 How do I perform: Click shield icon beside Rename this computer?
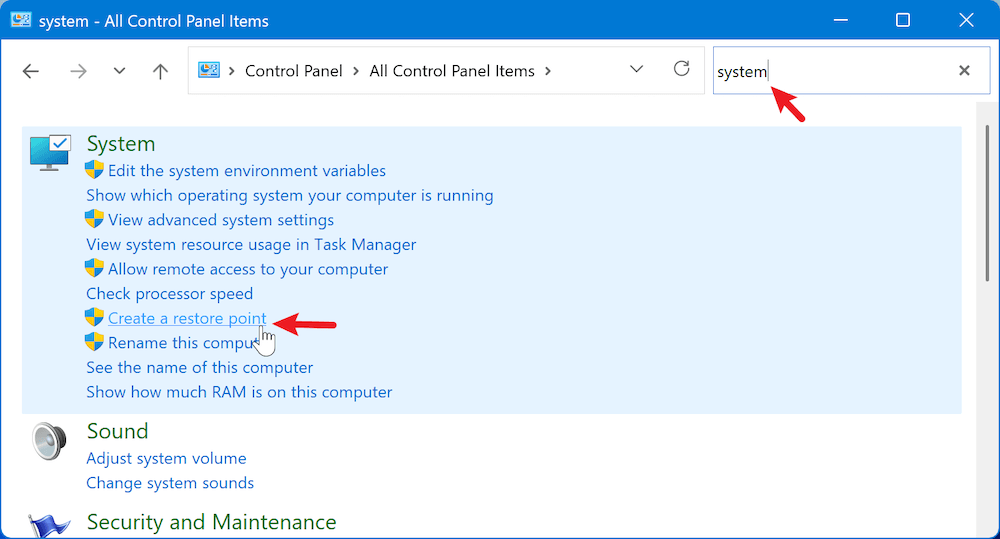pos(94,341)
